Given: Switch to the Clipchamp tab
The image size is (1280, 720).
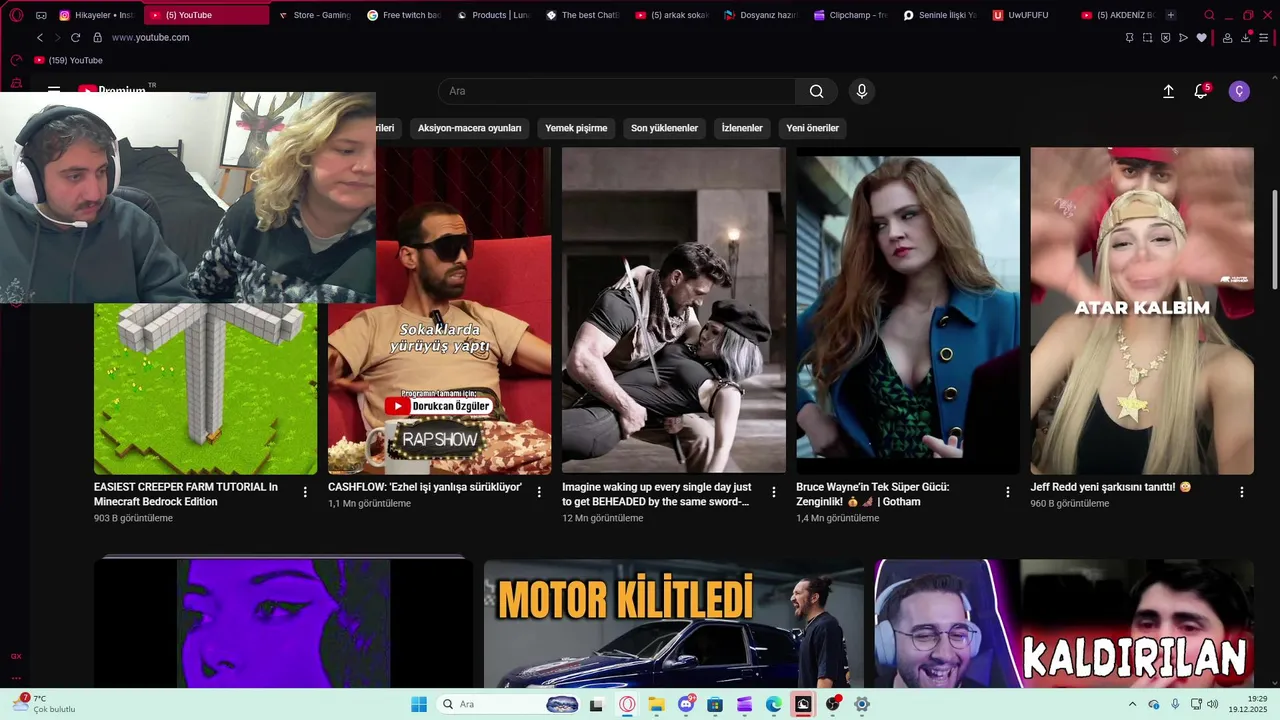Looking at the screenshot, I should pos(850,15).
